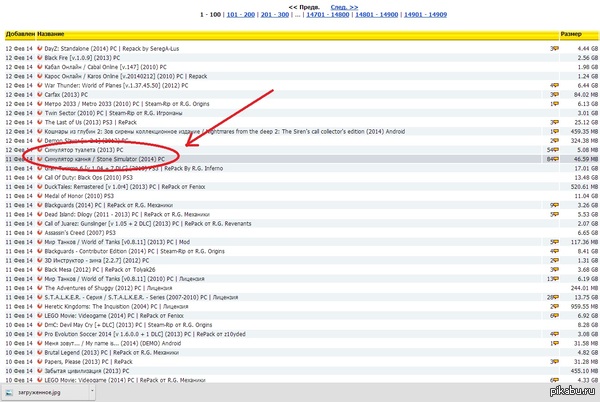Click the torrent icon beside War Thunder
This screenshot has width=600, height=402.
39,85
